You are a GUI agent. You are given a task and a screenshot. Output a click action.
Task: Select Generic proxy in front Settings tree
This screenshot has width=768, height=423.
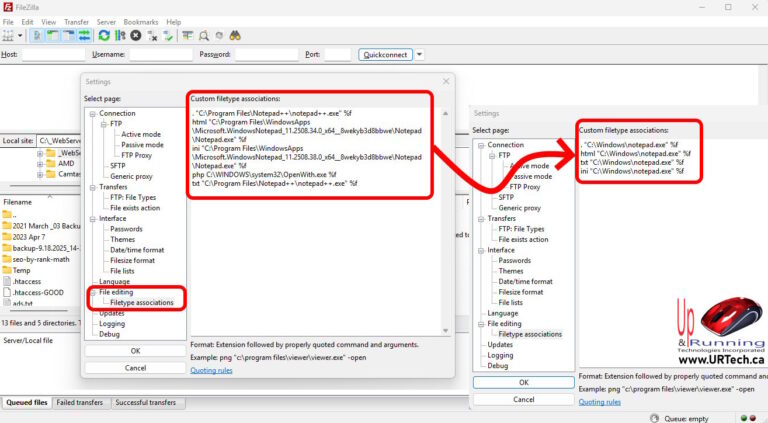coord(131,176)
